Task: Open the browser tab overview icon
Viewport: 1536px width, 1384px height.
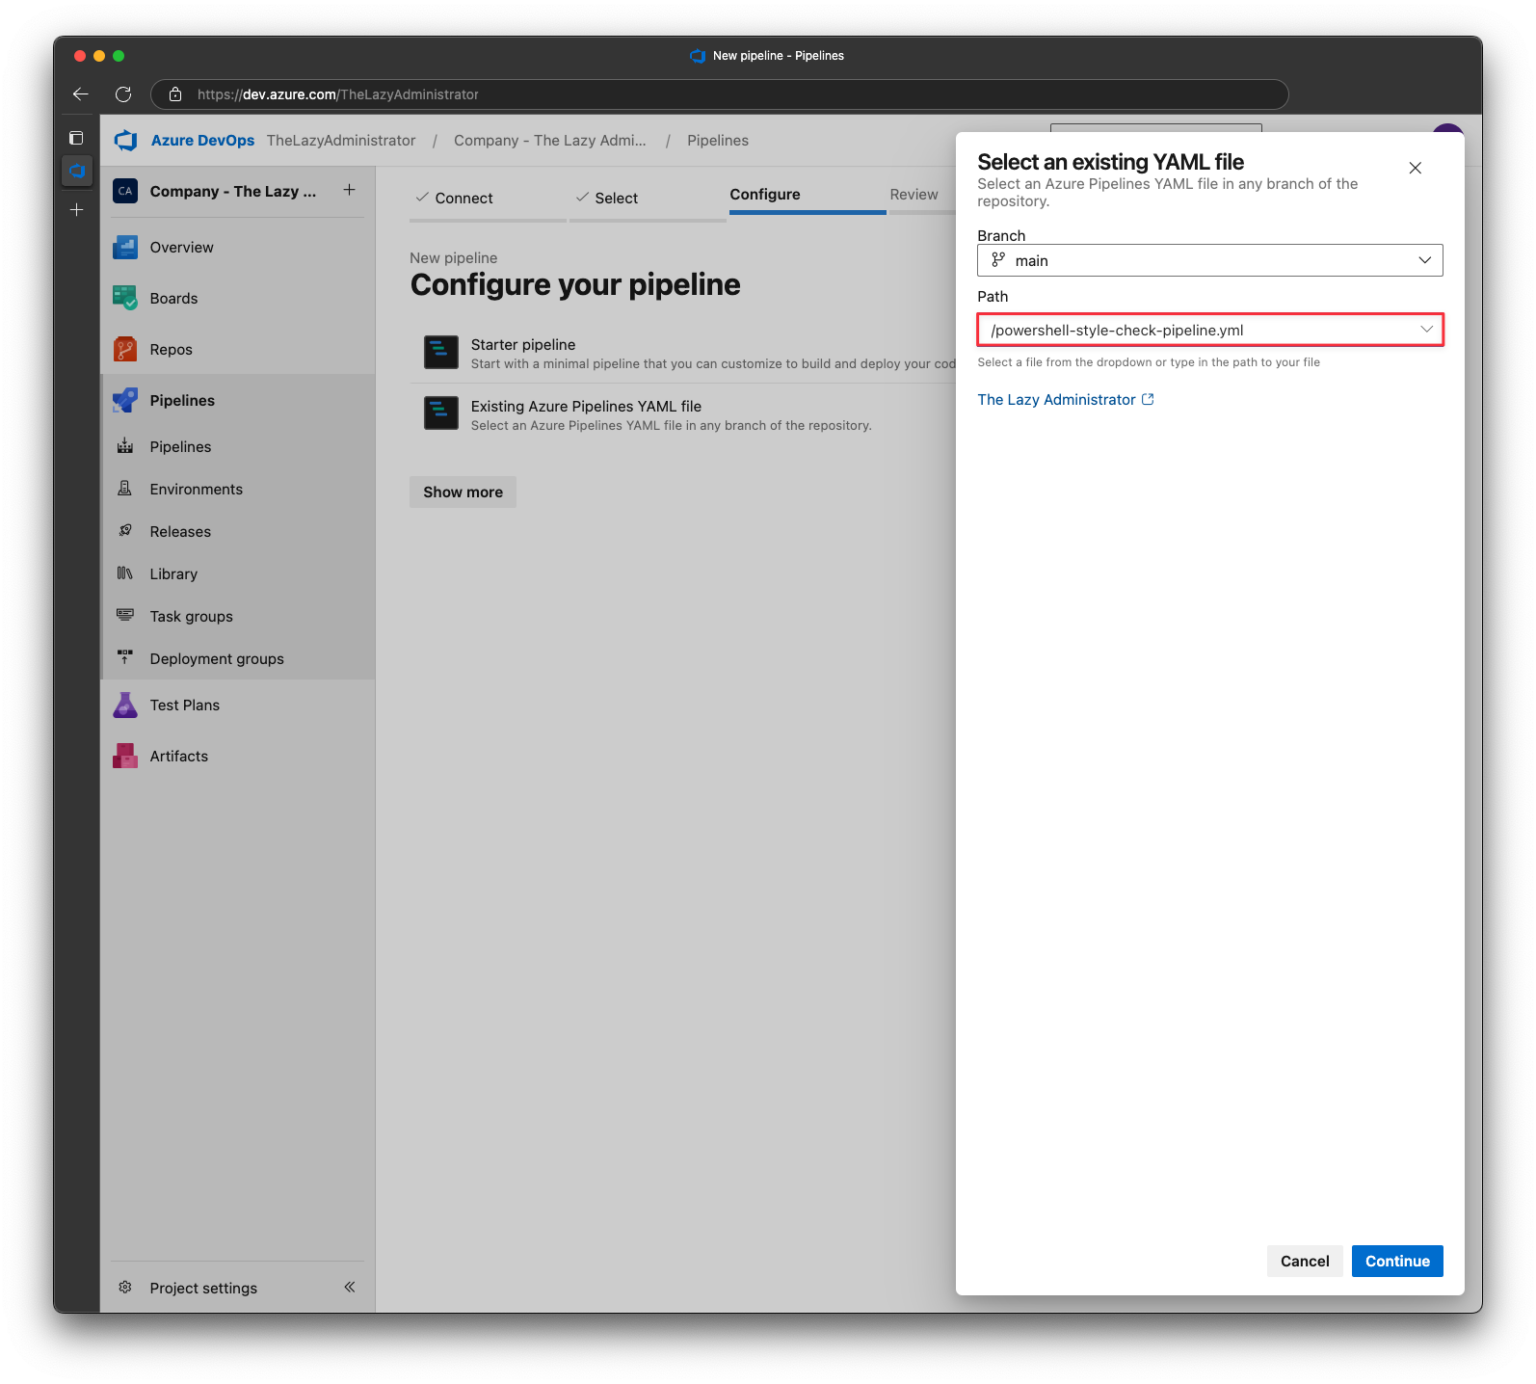Action: pos(76,138)
